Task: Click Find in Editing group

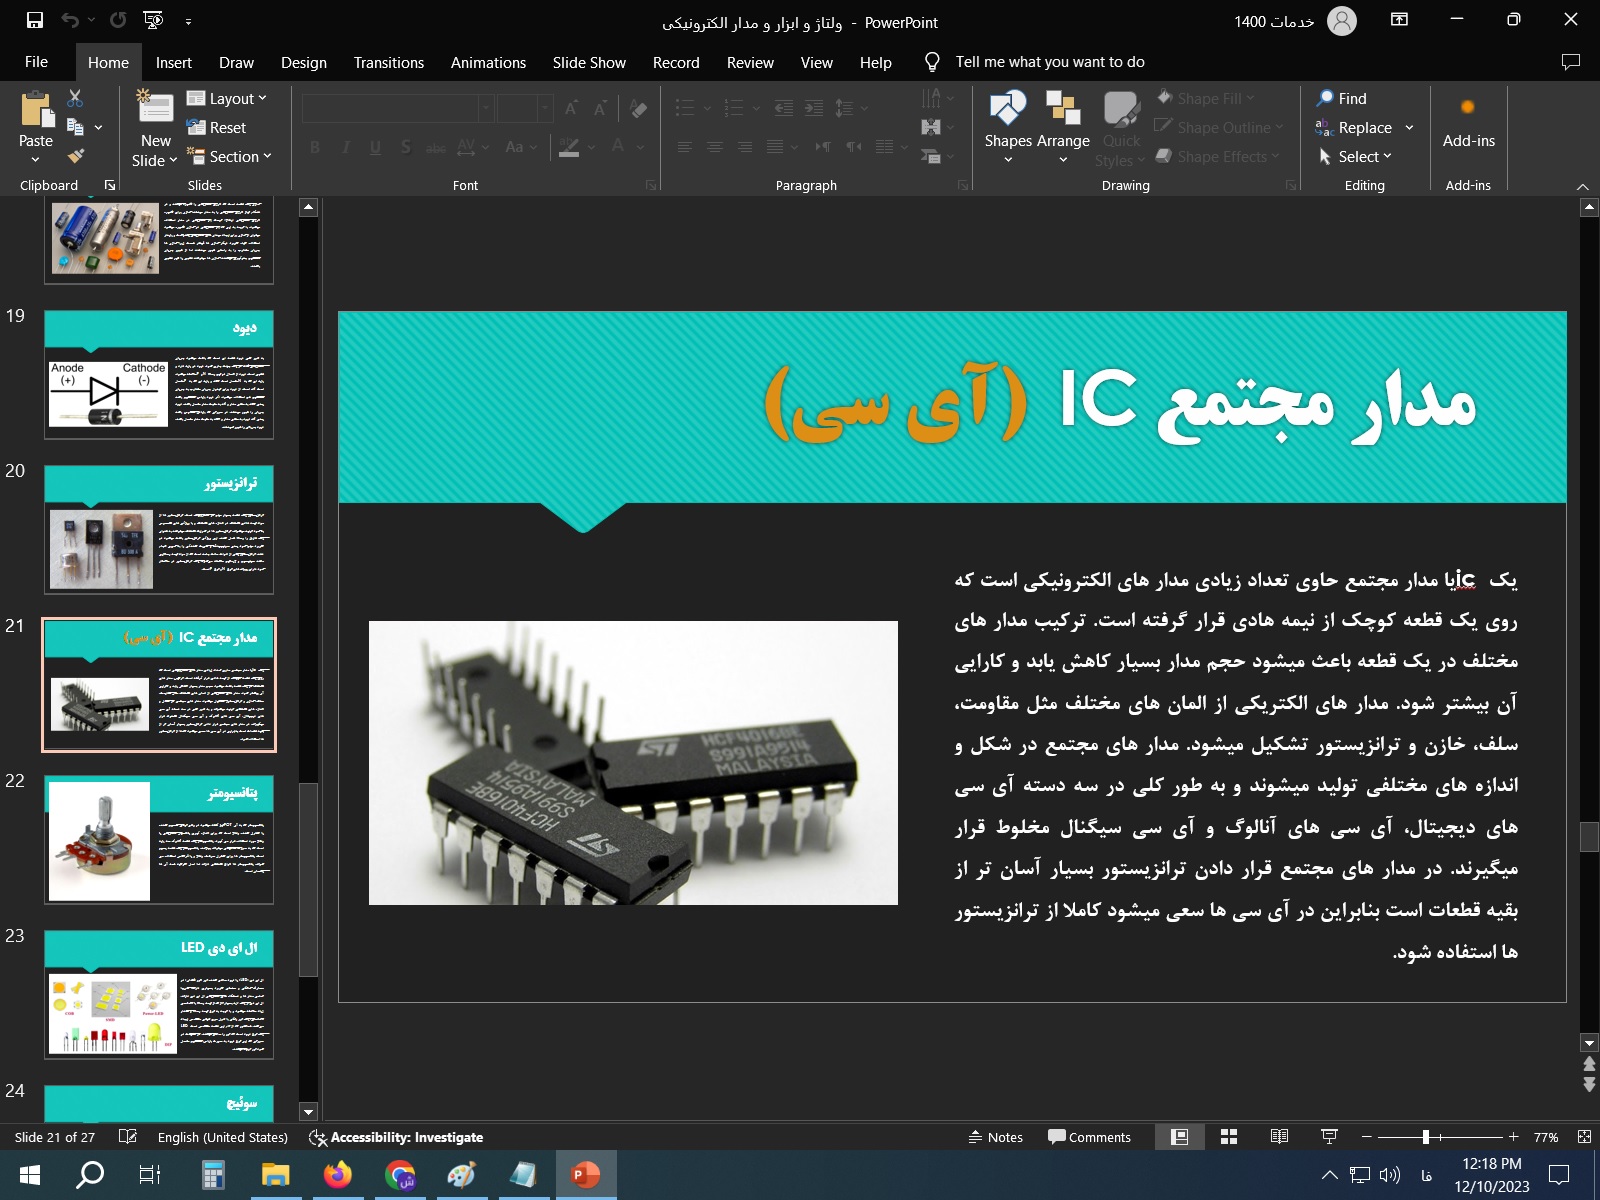Action: pos(1342,98)
